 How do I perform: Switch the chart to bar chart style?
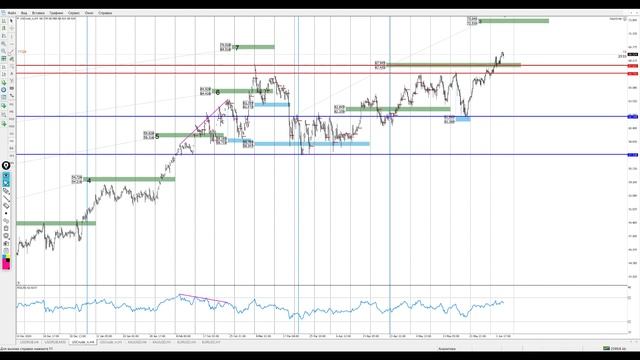(4, 20)
